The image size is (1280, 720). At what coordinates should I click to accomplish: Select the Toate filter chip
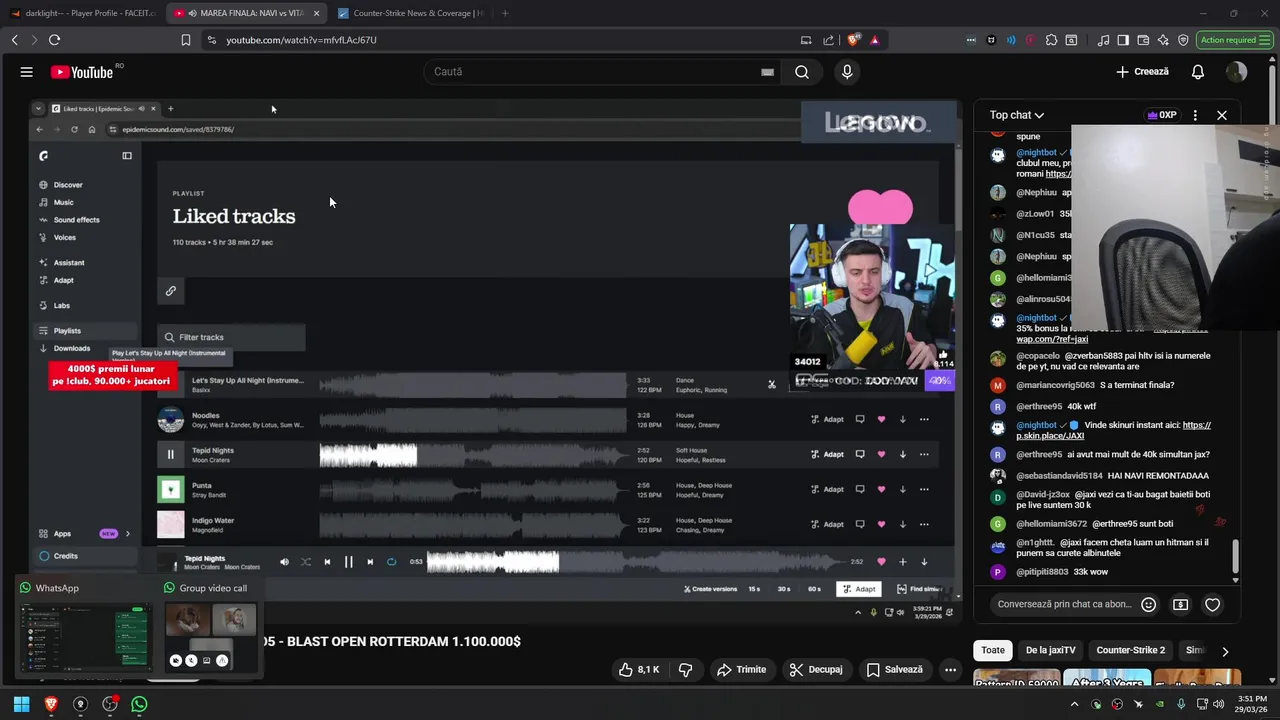pos(993,650)
